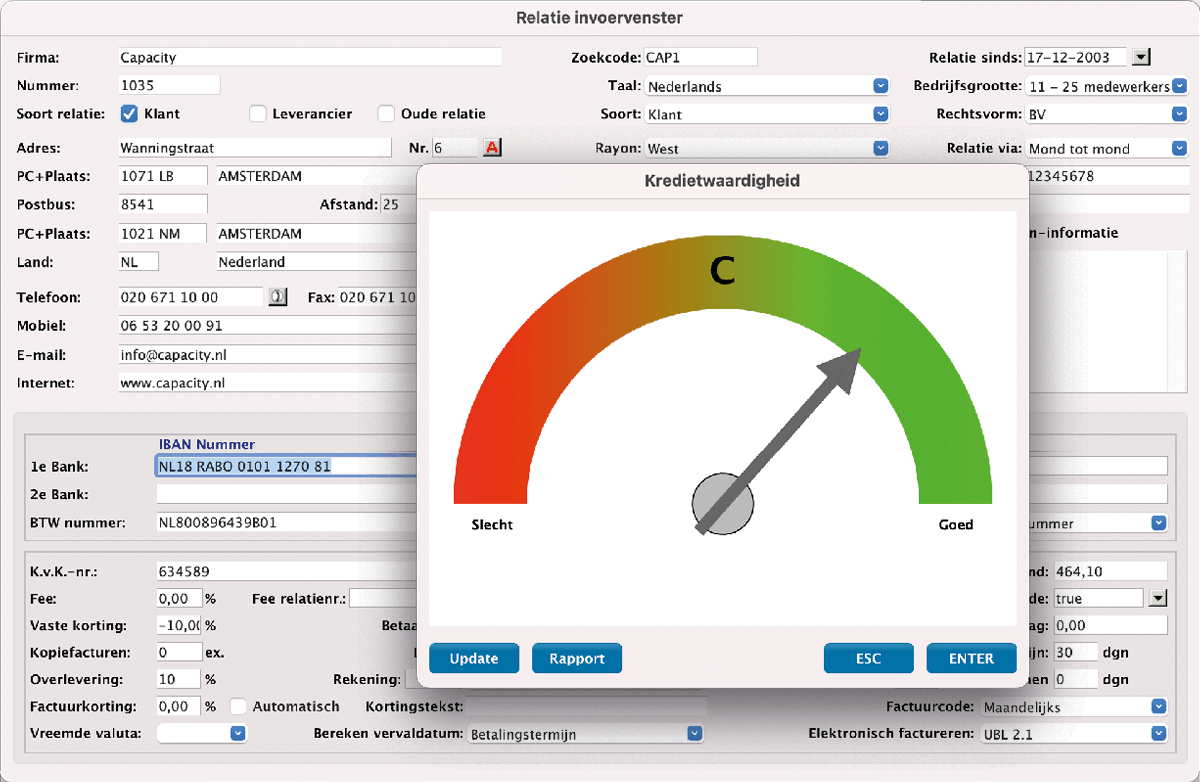Click the Kopiefacturen field showing 0
This screenshot has width=1200, height=782.
click(179, 652)
